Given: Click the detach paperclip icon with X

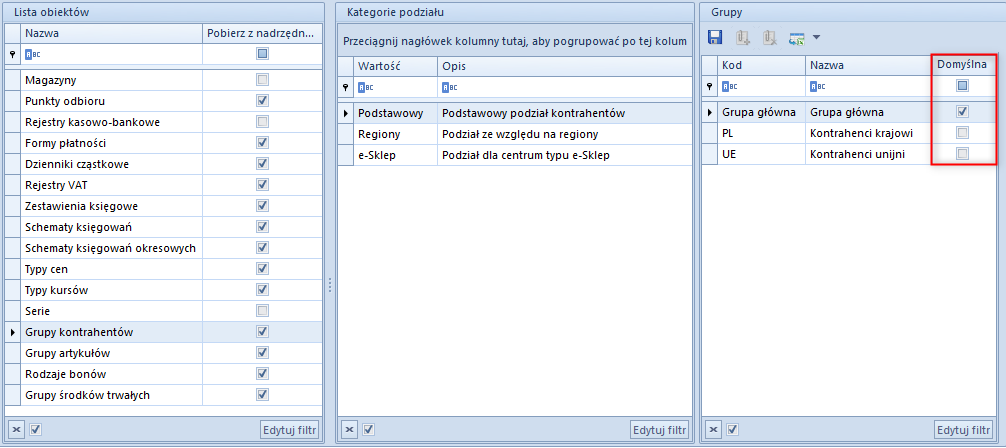Looking at the screenshot, I should (x=769, y=38).
